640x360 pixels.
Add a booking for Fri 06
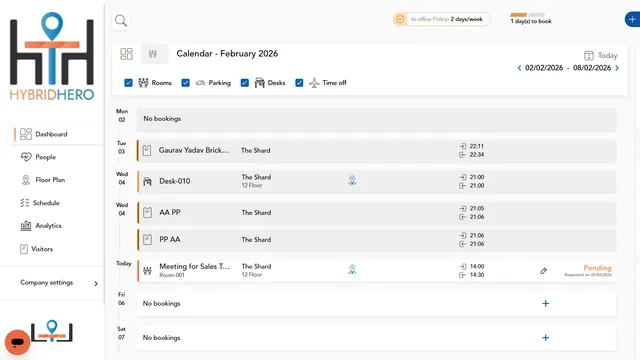(545, 303)
